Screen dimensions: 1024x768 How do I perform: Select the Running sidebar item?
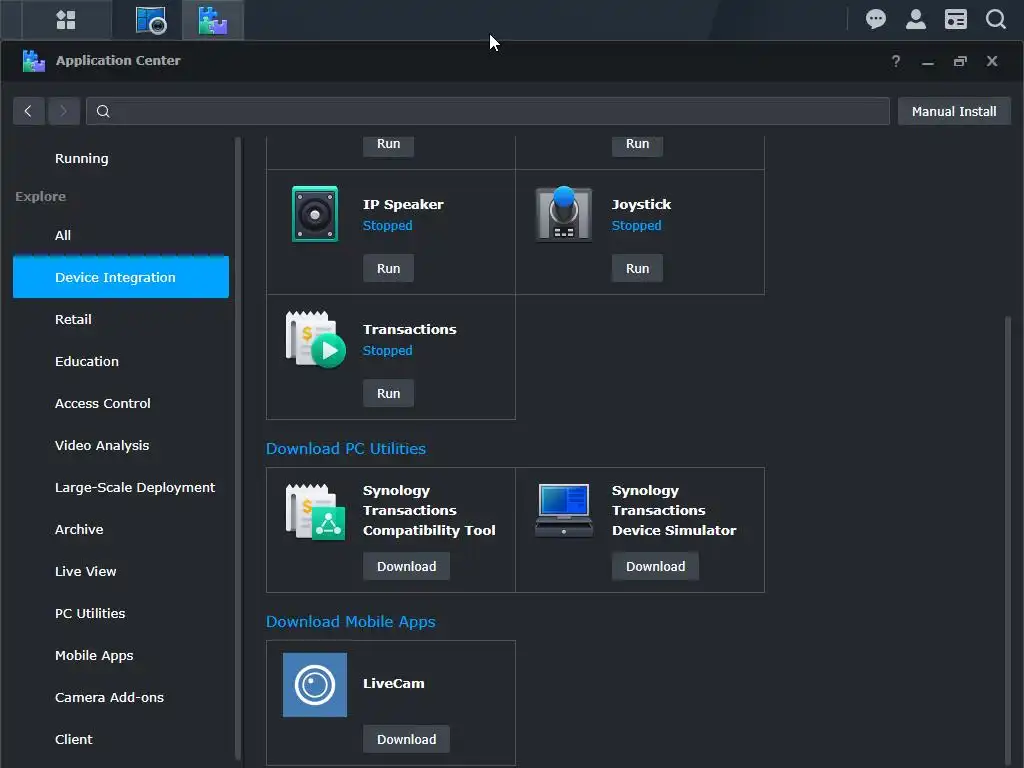point(121,158)
